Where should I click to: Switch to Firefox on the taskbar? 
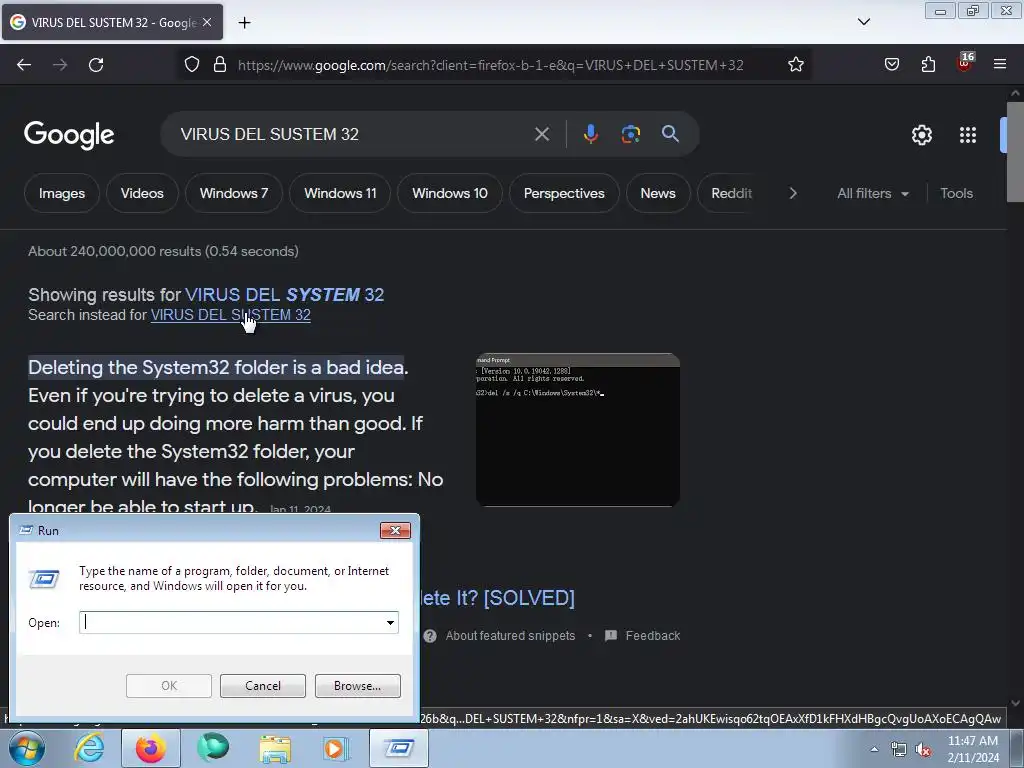(x=151, y=748)
